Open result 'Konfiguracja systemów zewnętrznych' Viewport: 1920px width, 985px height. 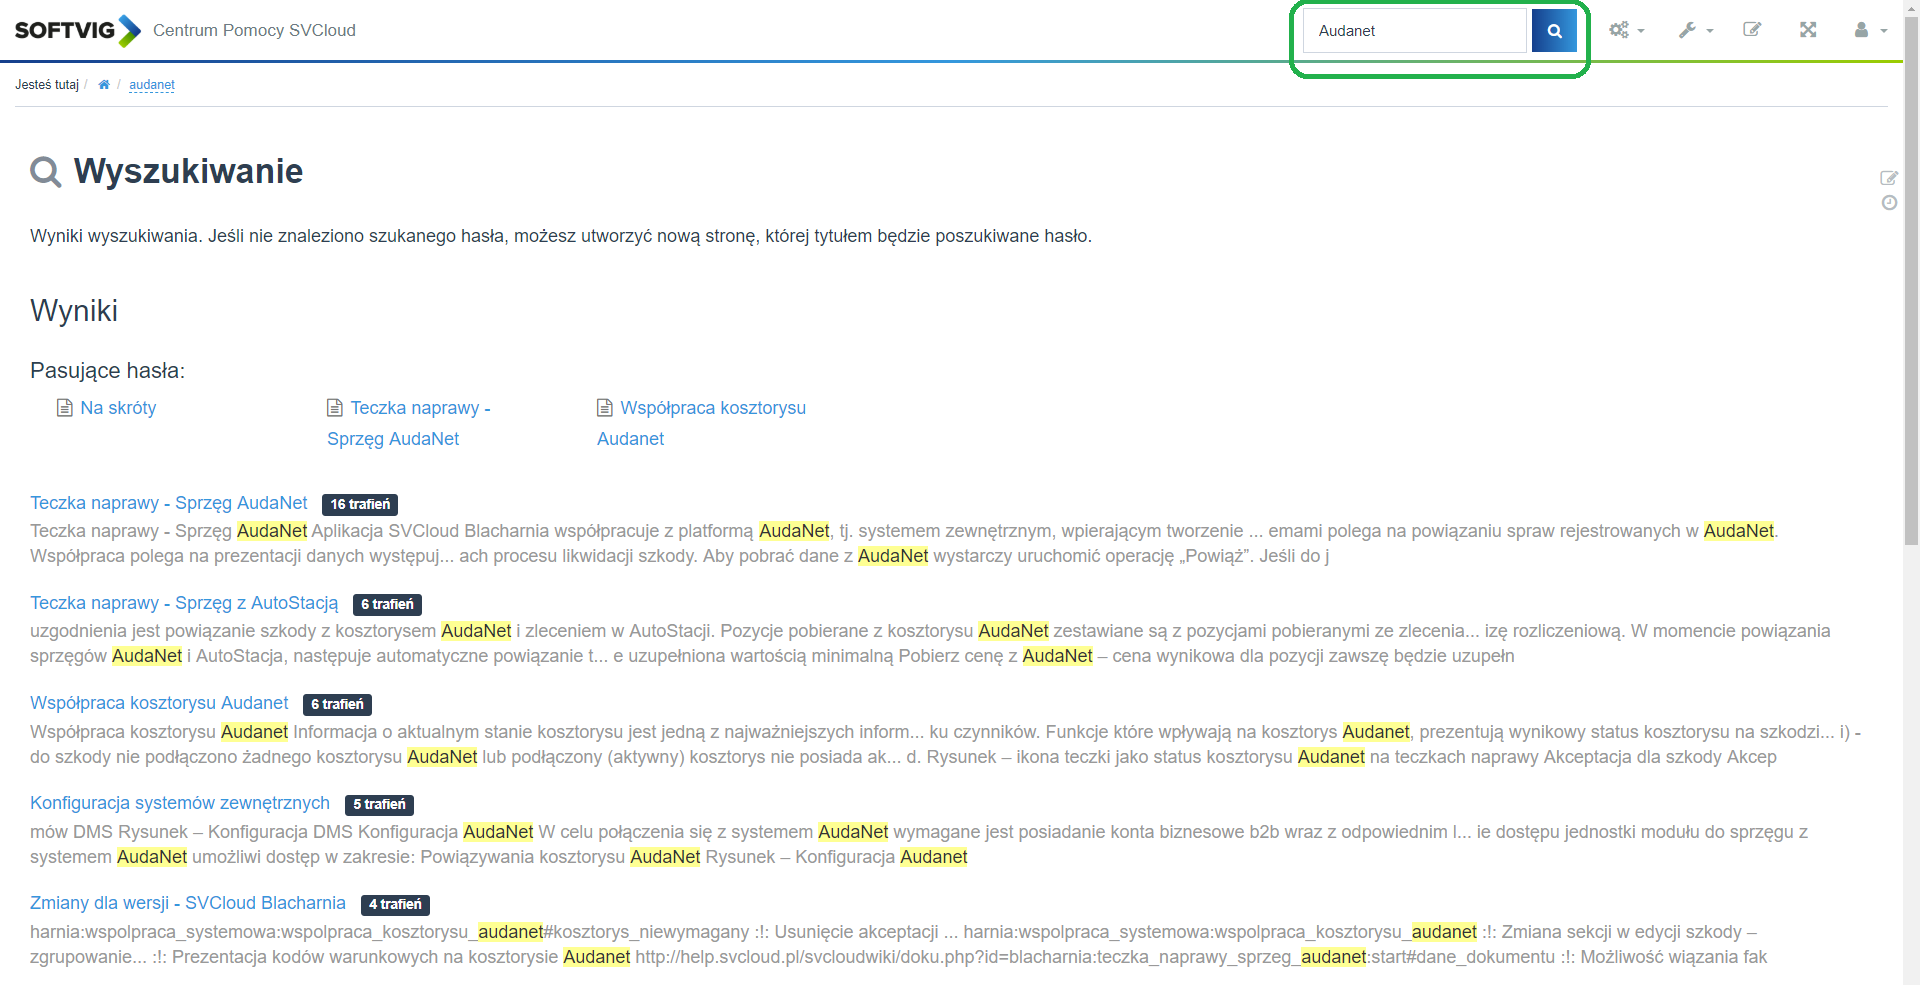coord(180,803)
